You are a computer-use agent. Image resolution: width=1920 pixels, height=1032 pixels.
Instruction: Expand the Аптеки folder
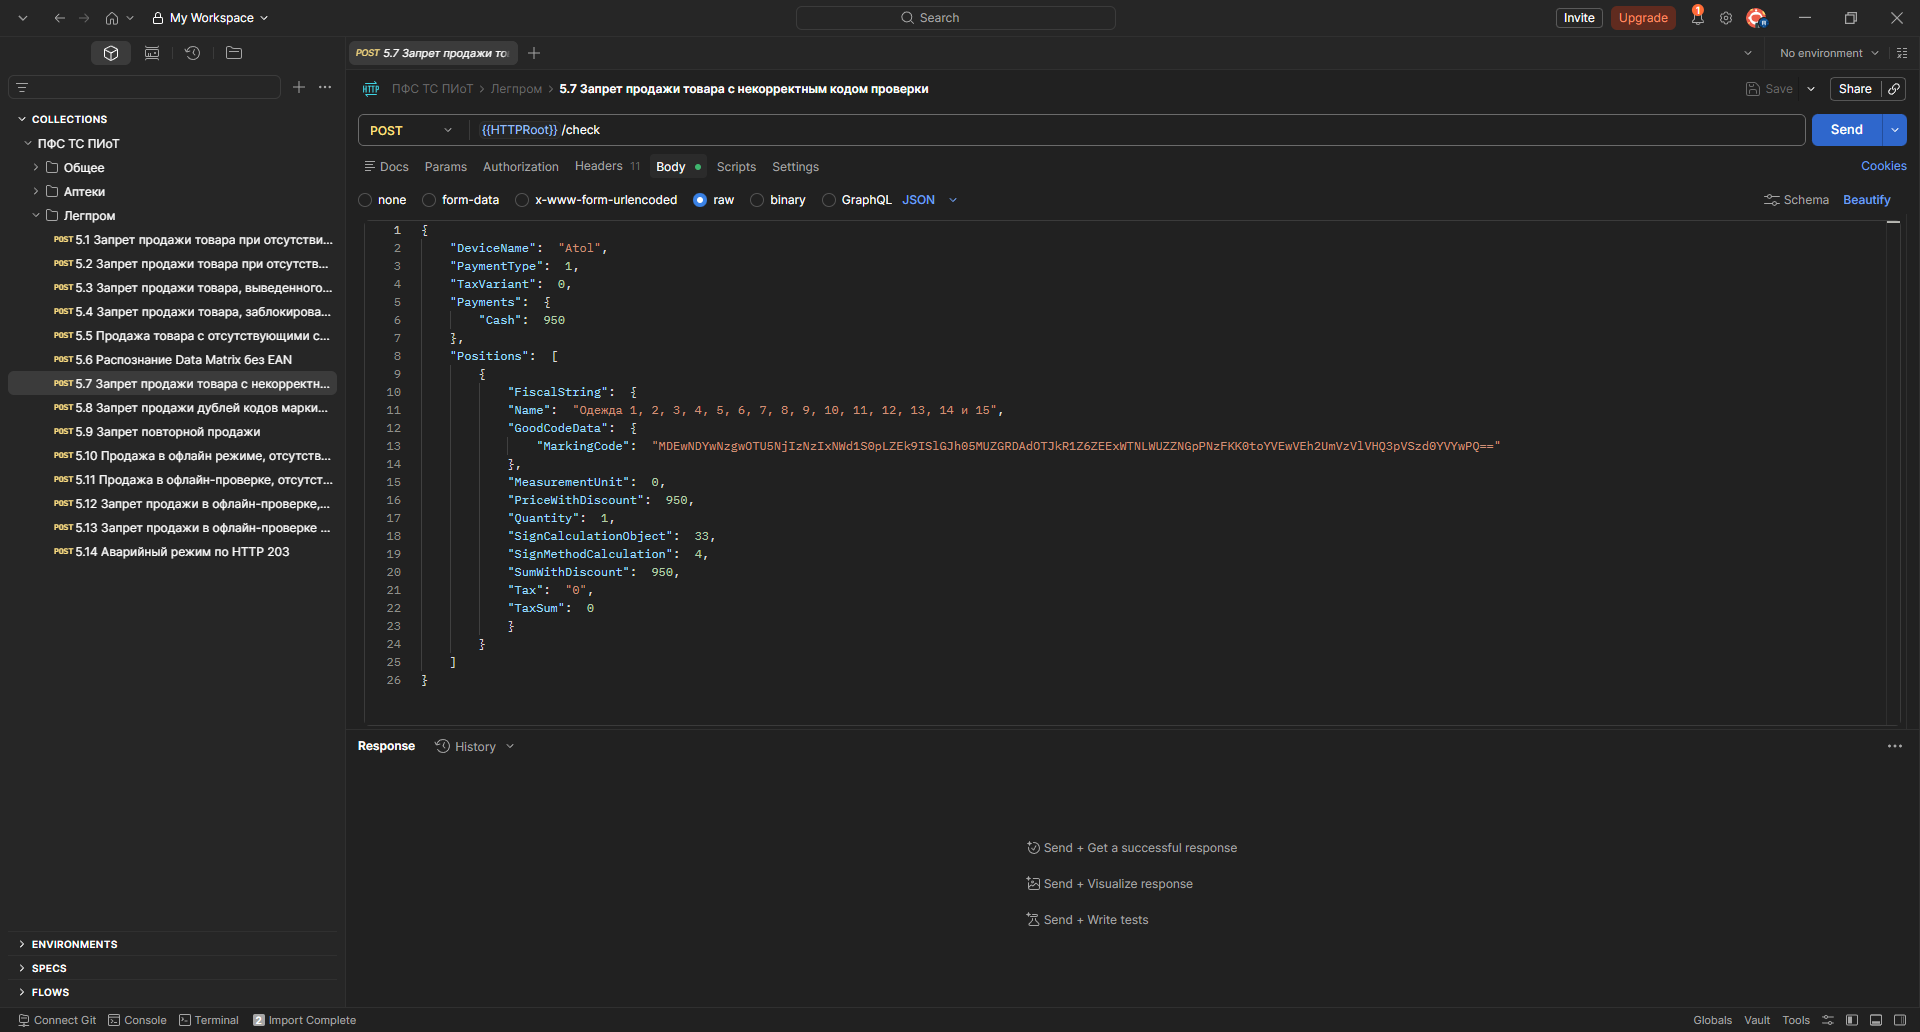point(36,191)
